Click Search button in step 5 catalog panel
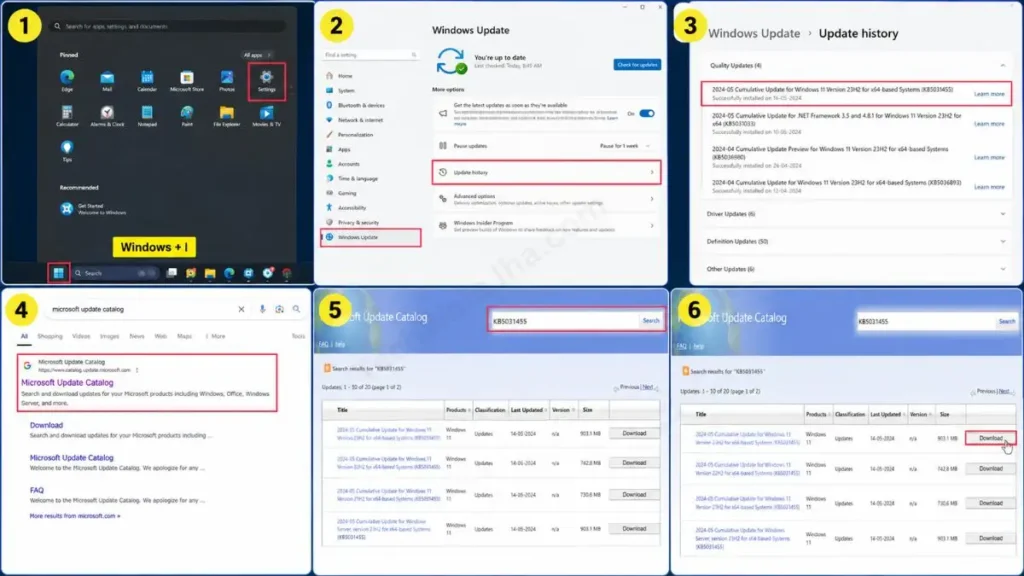Screen dimensions: 1024x576 [651, 321]
